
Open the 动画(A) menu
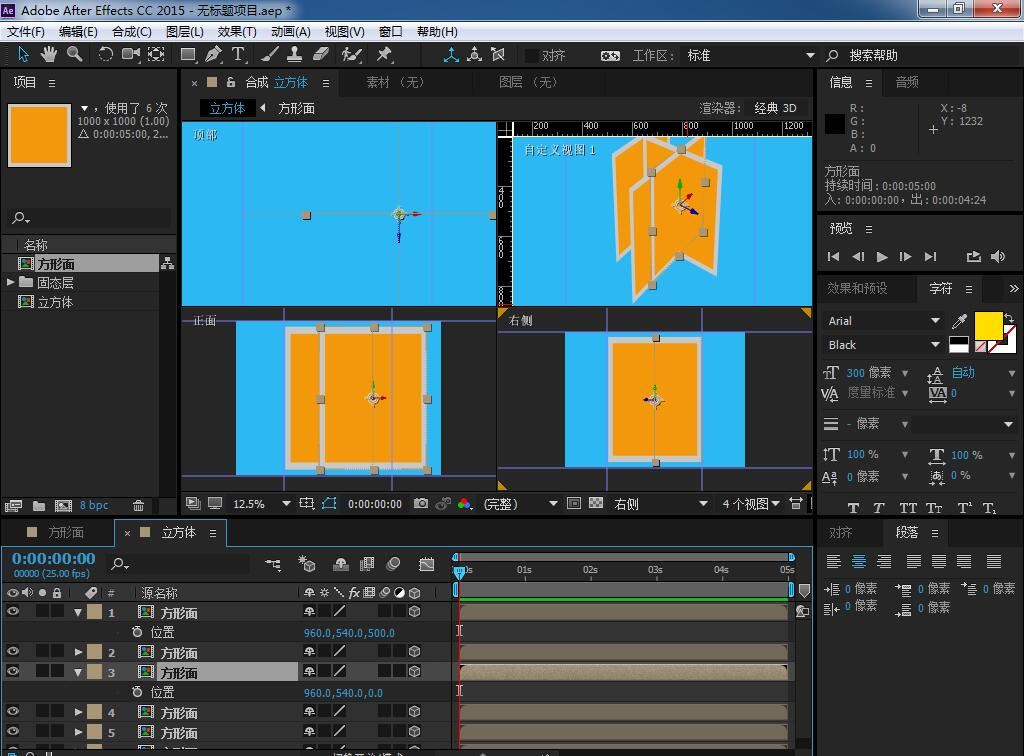[x=291, y=32]
